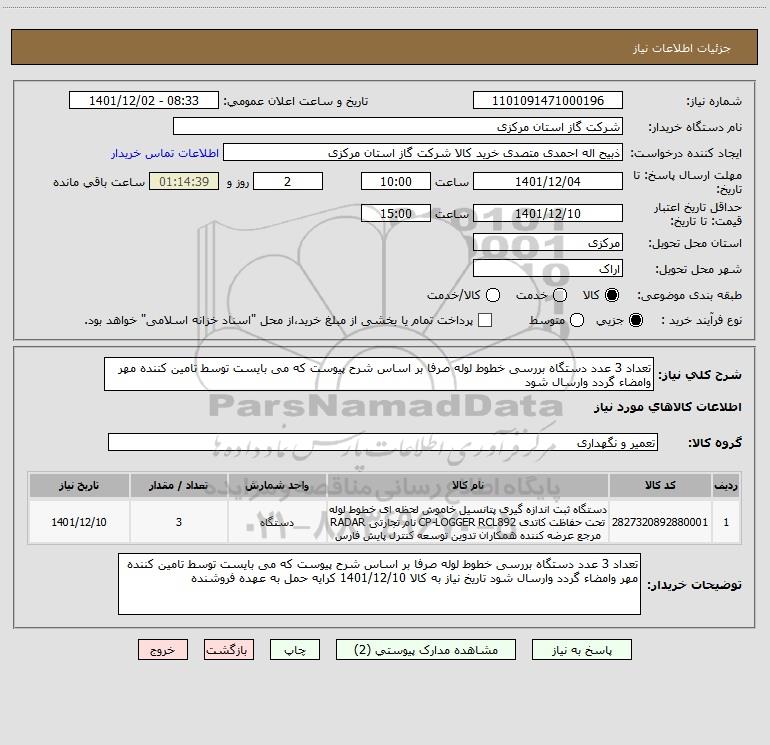Click the گروه کالا field تعمیر و نگهداری

383,442
